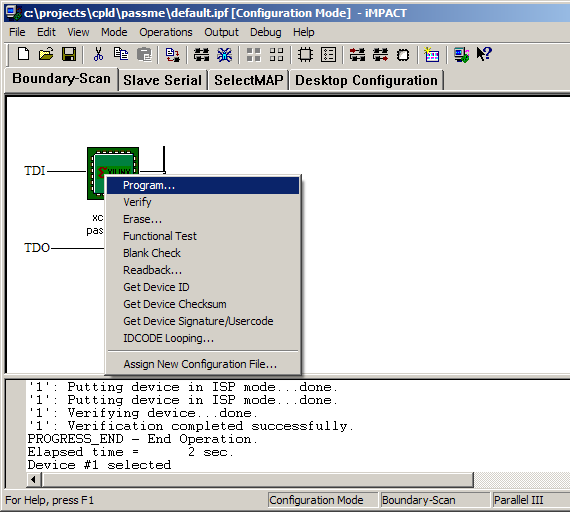Click the calendar-style icon with yellow star
Viewport: 570px width, 512px height.
431,55
